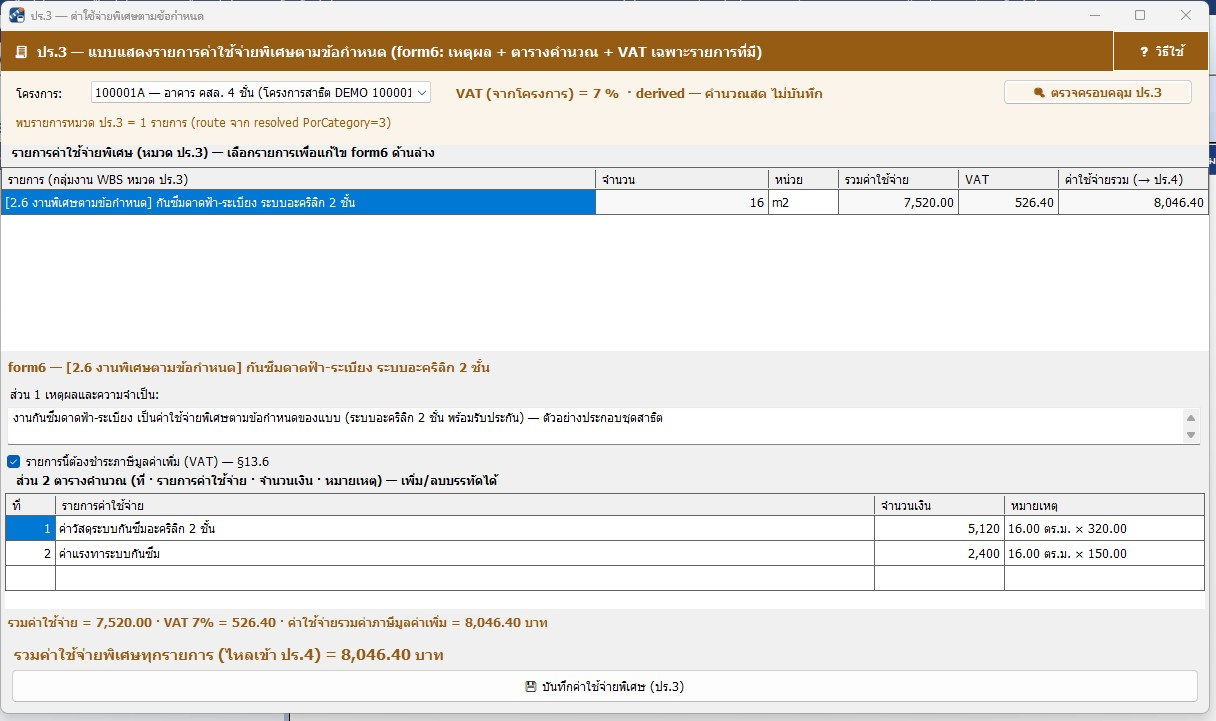Select the กันซึมดาดฟ้า-ระเบียง row in the upper table

click(x=605, y=203)
